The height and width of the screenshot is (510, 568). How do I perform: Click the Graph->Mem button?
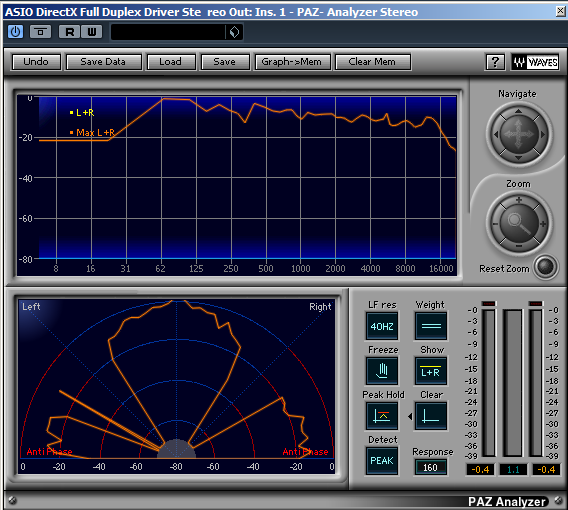292,62
